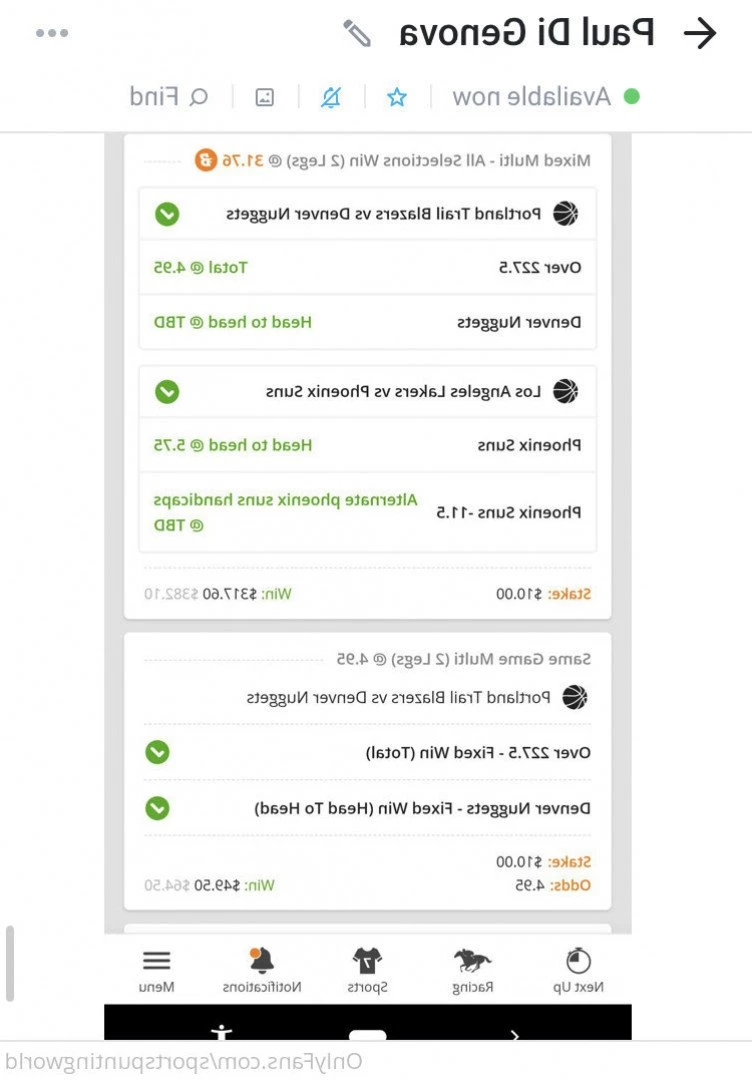Viewport: 752px width, 1080px height.
Task: Open the three-dot more options menu
Action: click(x=52, y=32)
